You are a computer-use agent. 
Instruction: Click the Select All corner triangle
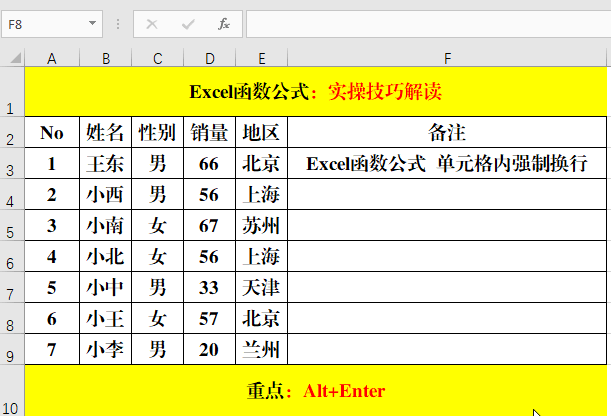[x=12, y=59]
